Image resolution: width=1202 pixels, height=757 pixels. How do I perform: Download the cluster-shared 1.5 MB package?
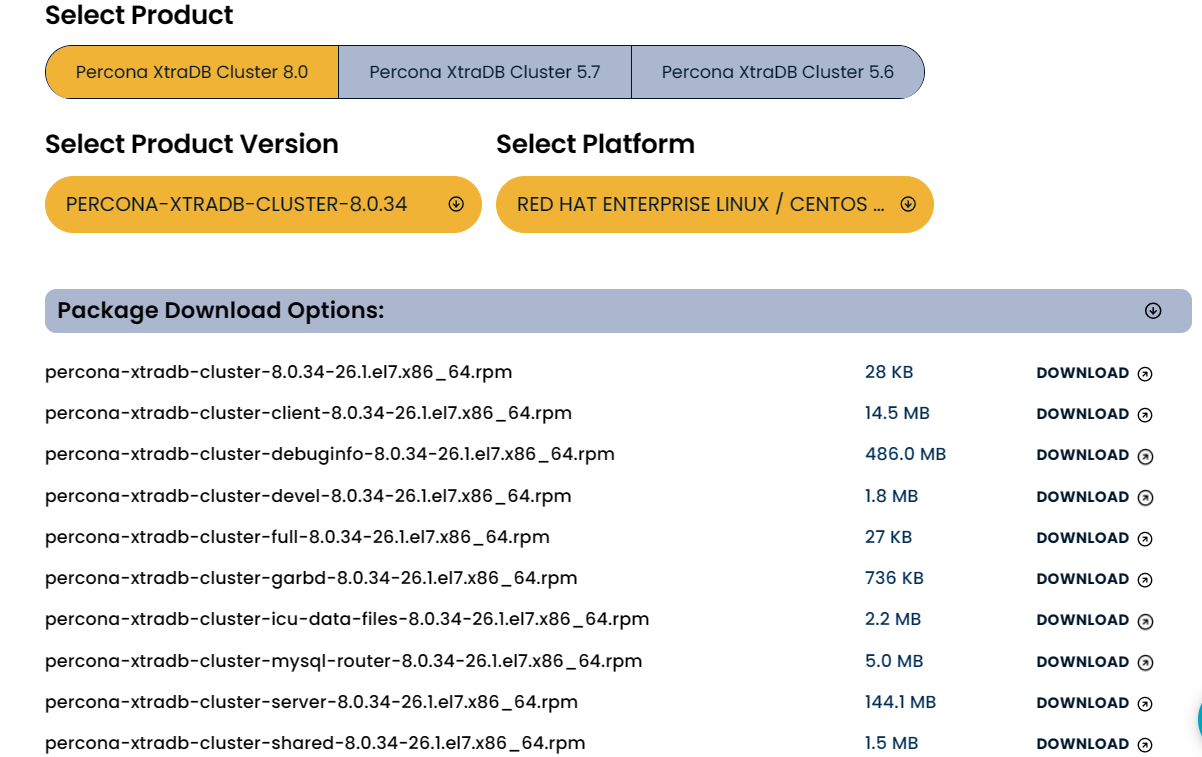pyautogui.click(x=1083, y=744)
